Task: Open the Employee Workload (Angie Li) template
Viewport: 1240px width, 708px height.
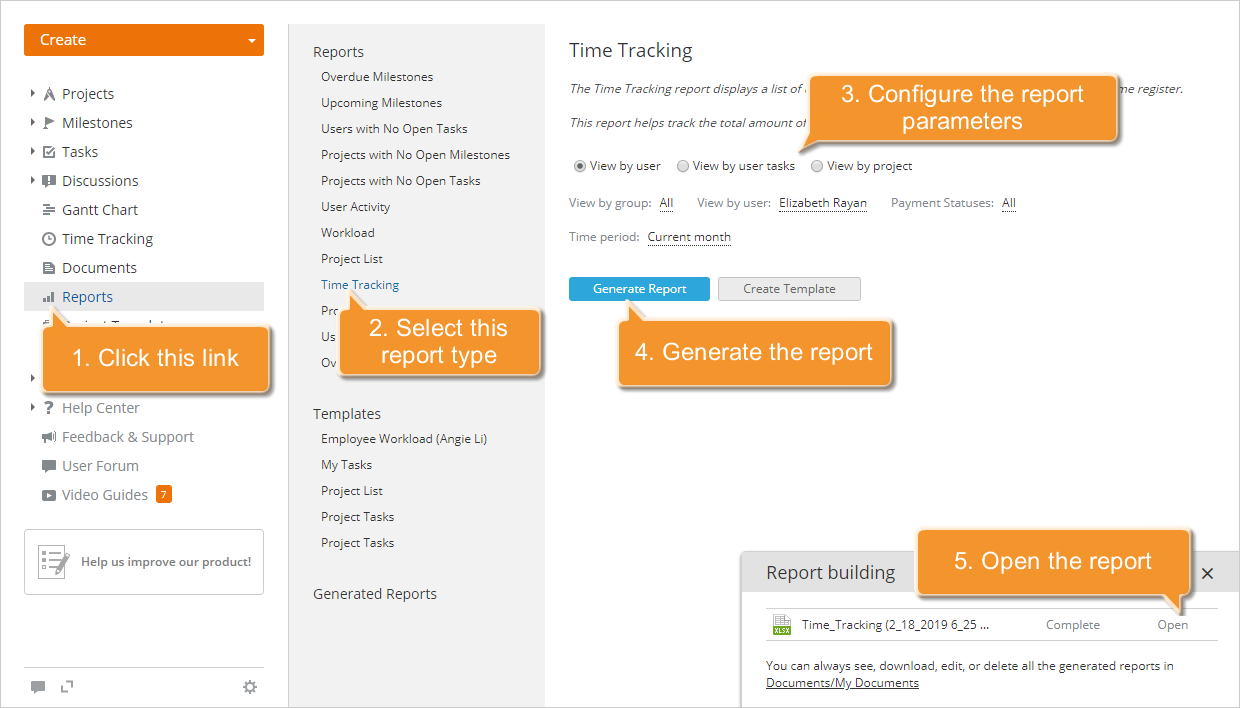Action: pos(404,438)
